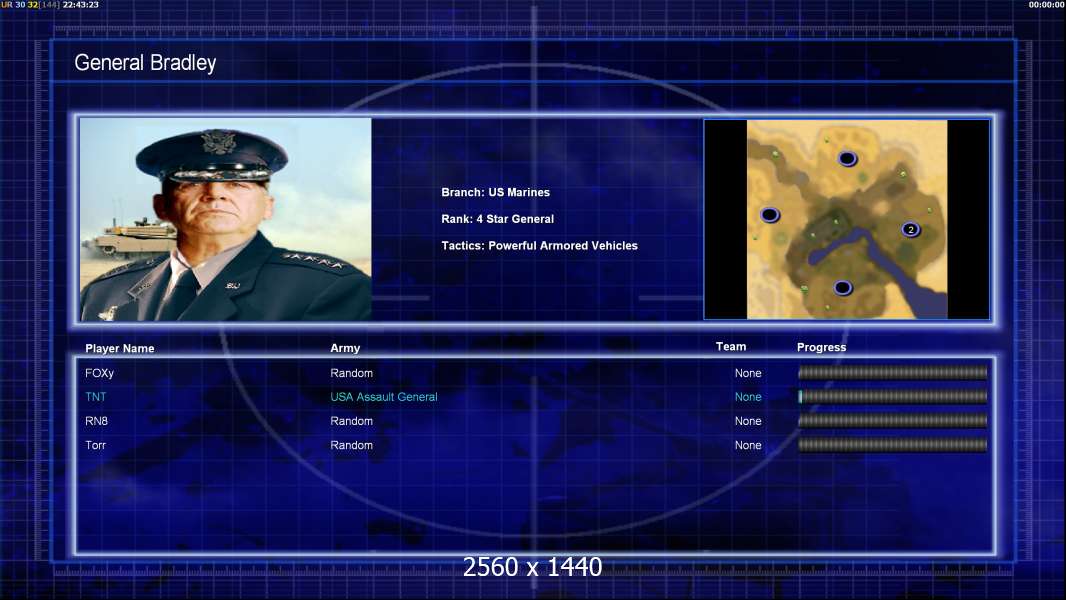Image resolution: width=1066 pixels, height=600 pixels.
Task: Click the Army column header
Action: pyautogui.click(x=345, y=348)
